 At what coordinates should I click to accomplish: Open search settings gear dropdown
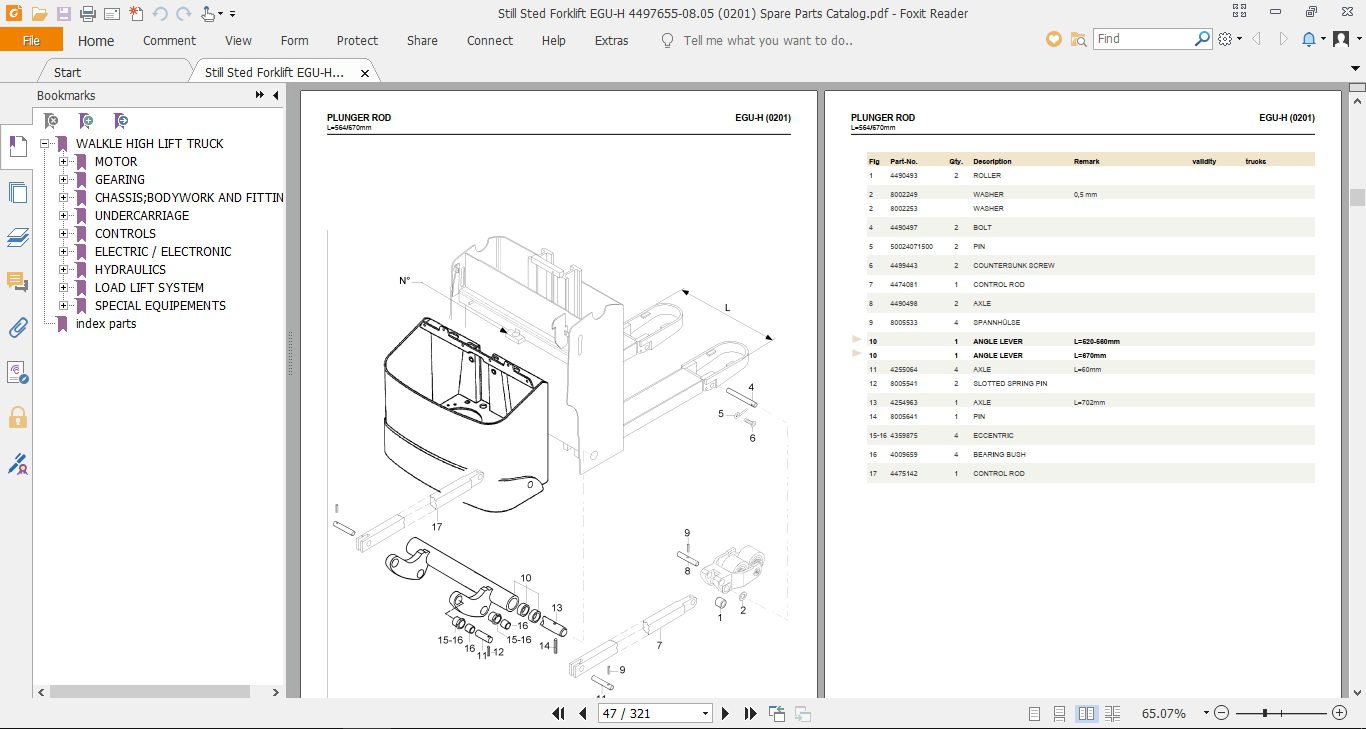point(1230,39)
